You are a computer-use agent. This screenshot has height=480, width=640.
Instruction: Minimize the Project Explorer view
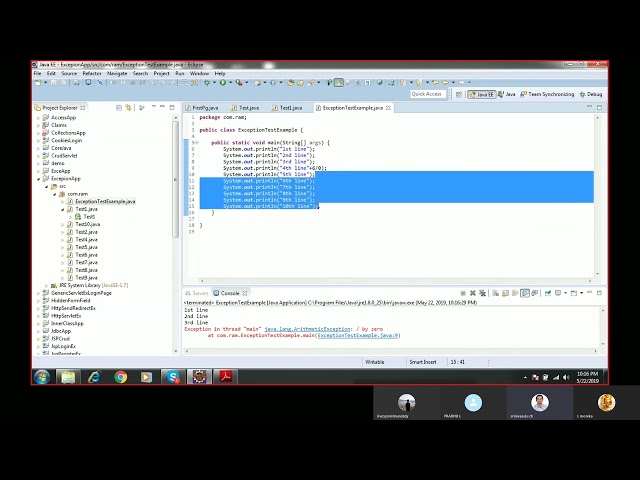162,107
